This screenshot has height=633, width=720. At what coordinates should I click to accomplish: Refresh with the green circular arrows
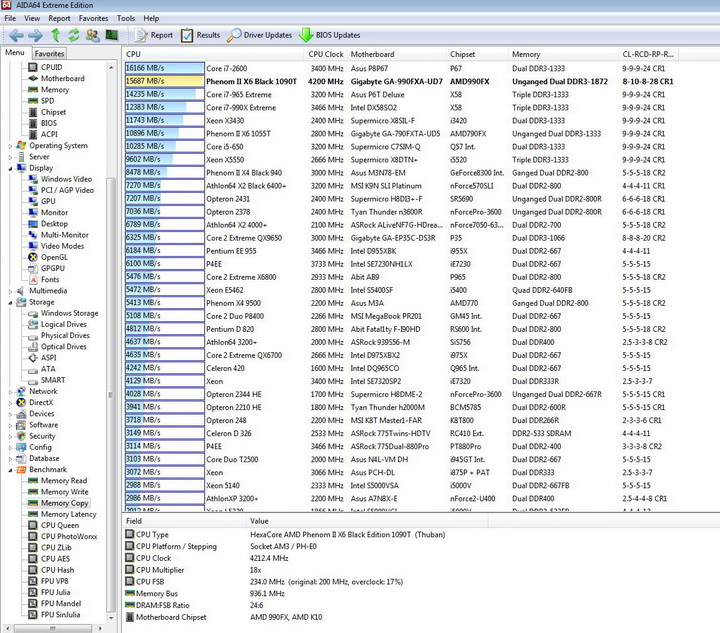click(x=73, y=35)
